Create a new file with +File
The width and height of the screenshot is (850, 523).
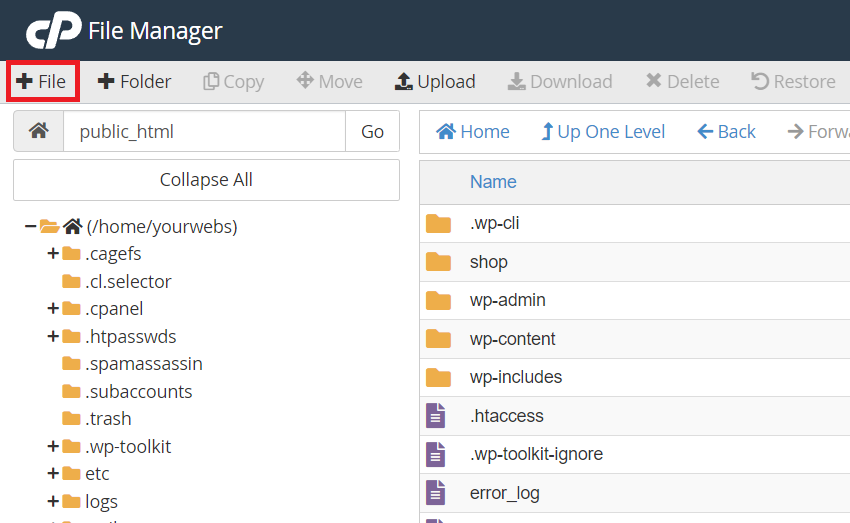(x=42, y=82)
